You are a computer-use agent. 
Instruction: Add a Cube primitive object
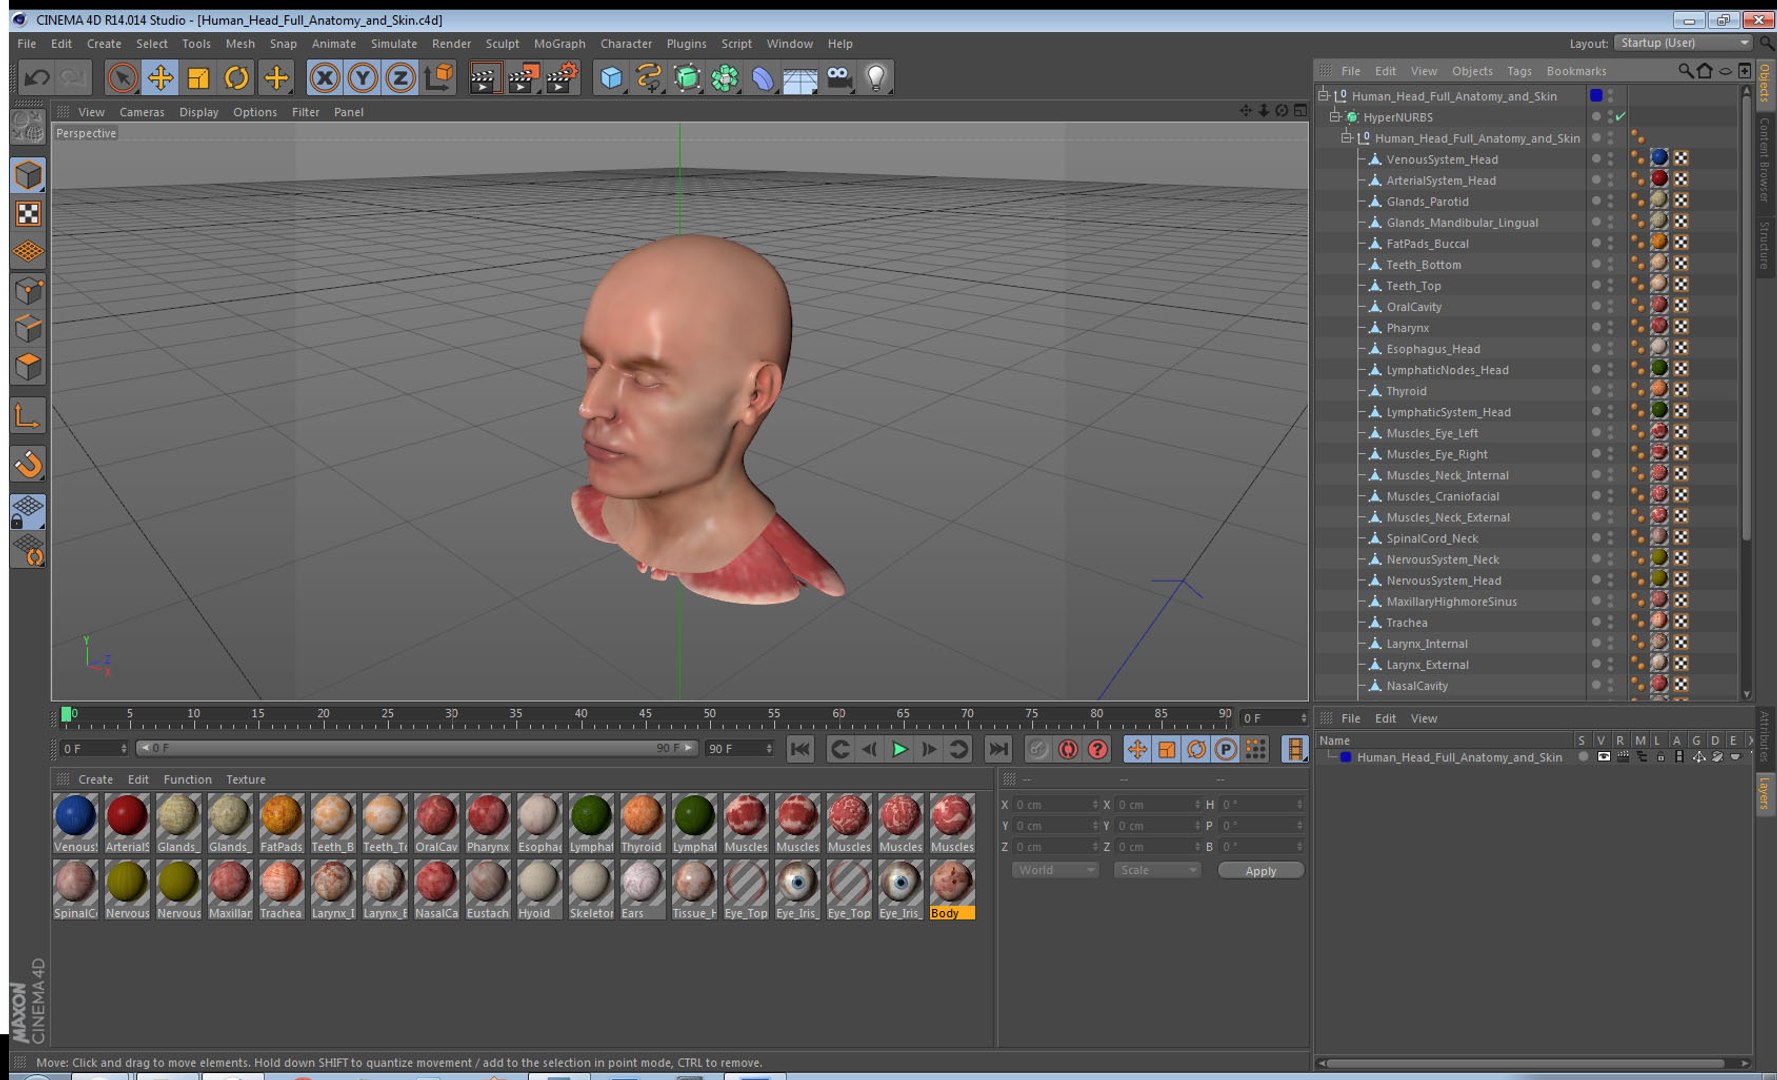tap(611, 77)
